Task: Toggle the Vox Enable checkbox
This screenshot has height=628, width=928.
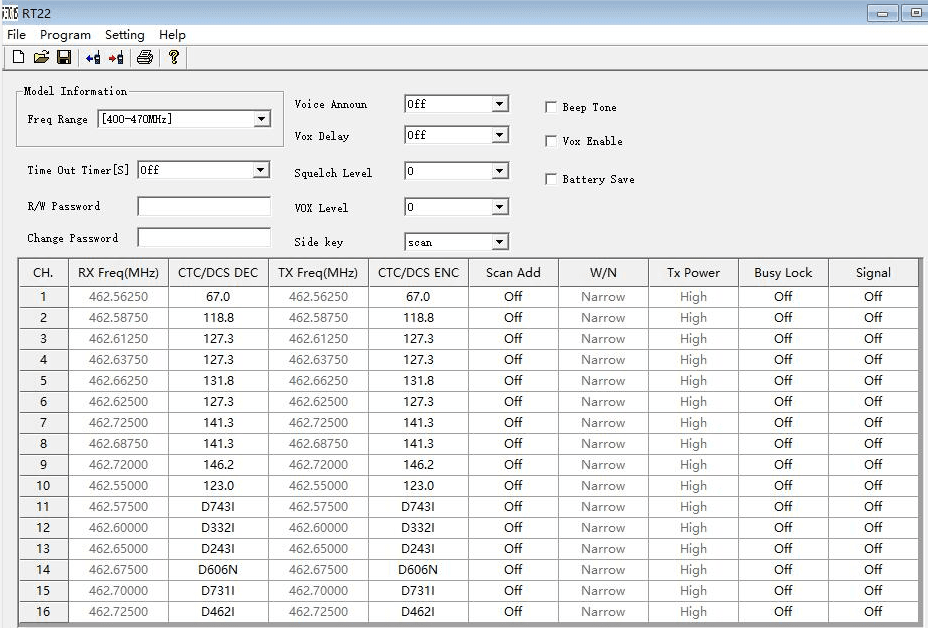Action: [x=551, y=141]
